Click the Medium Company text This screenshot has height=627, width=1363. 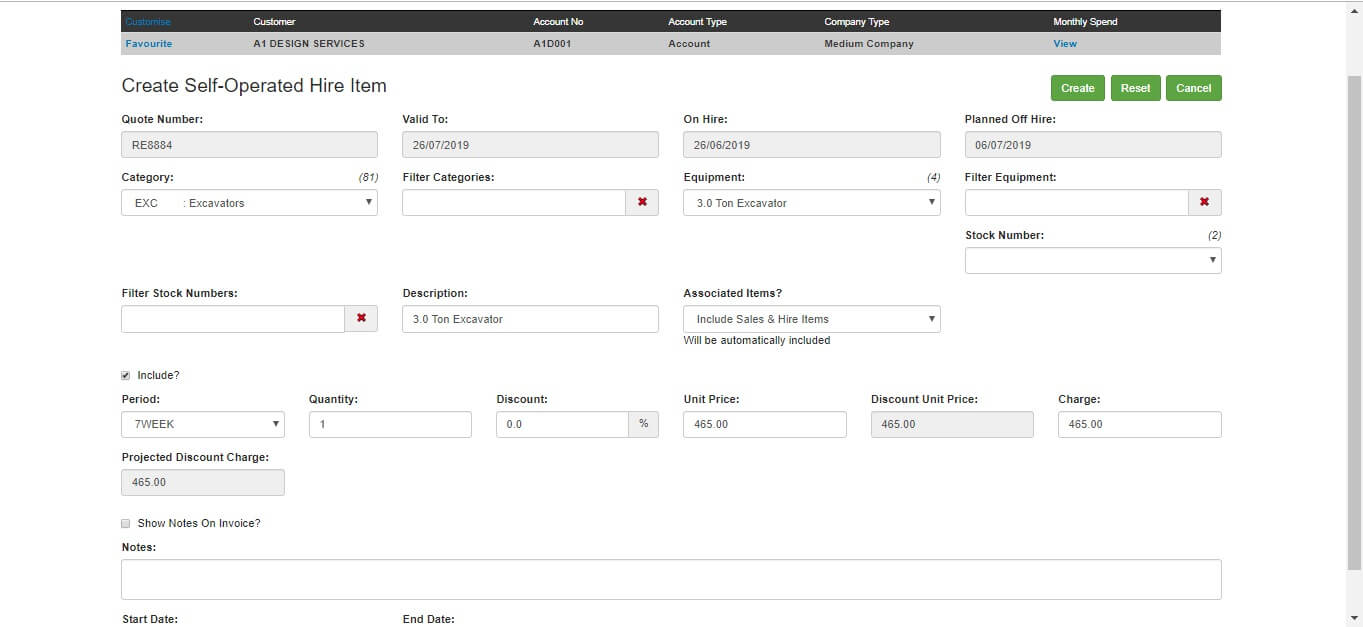click(x=868, y=44)
